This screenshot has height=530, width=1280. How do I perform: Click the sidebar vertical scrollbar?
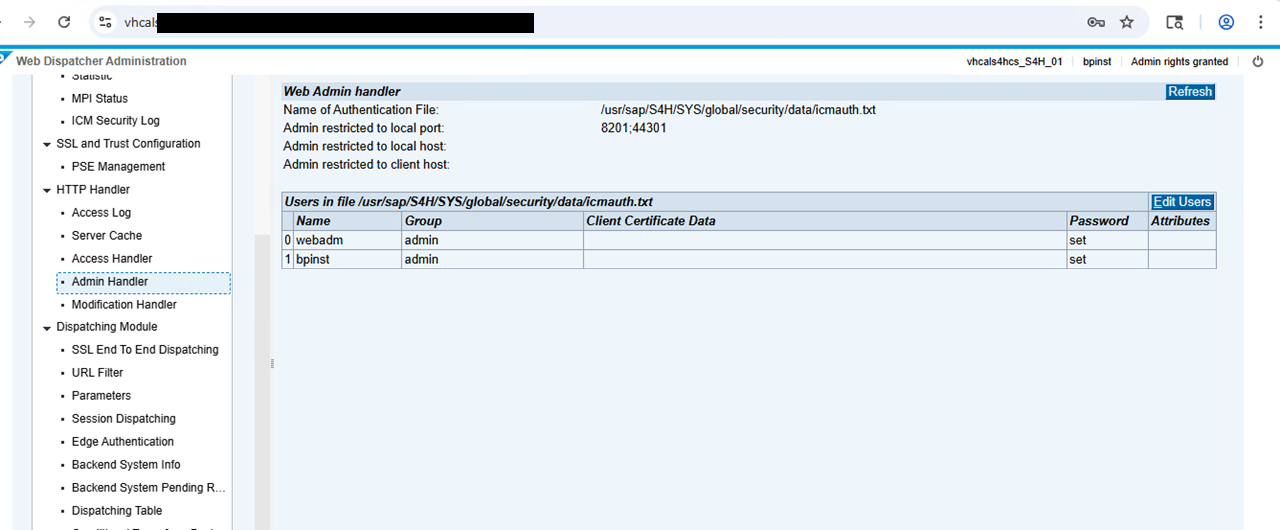(x=263, y=380)
